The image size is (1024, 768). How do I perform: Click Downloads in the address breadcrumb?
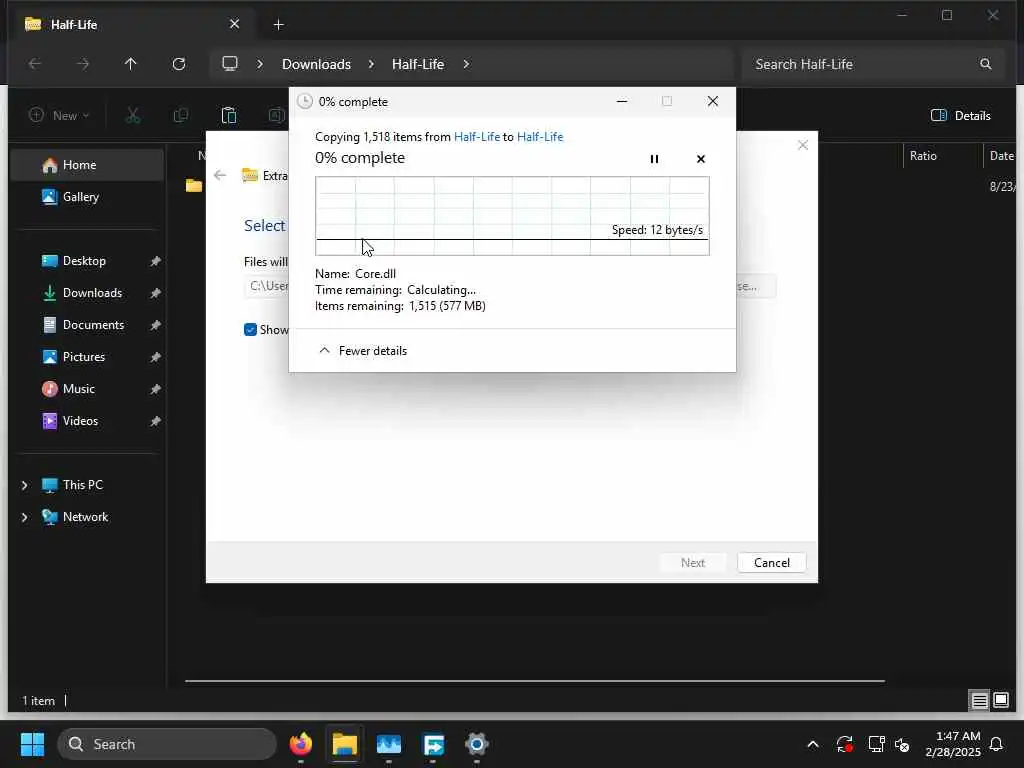pos(316,64)
